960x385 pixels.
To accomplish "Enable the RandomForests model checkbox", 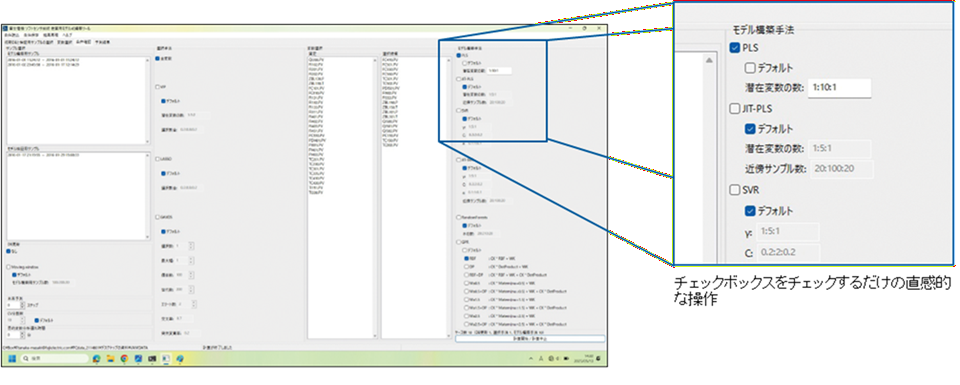I will [x=459, y=217].
